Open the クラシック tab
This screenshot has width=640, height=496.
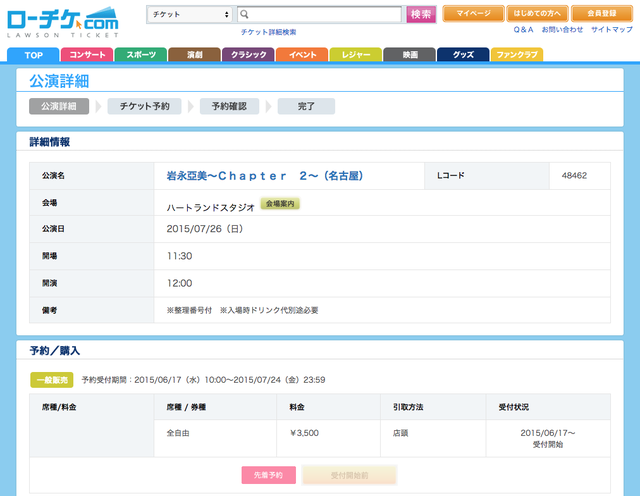click(x=248, y=55)
